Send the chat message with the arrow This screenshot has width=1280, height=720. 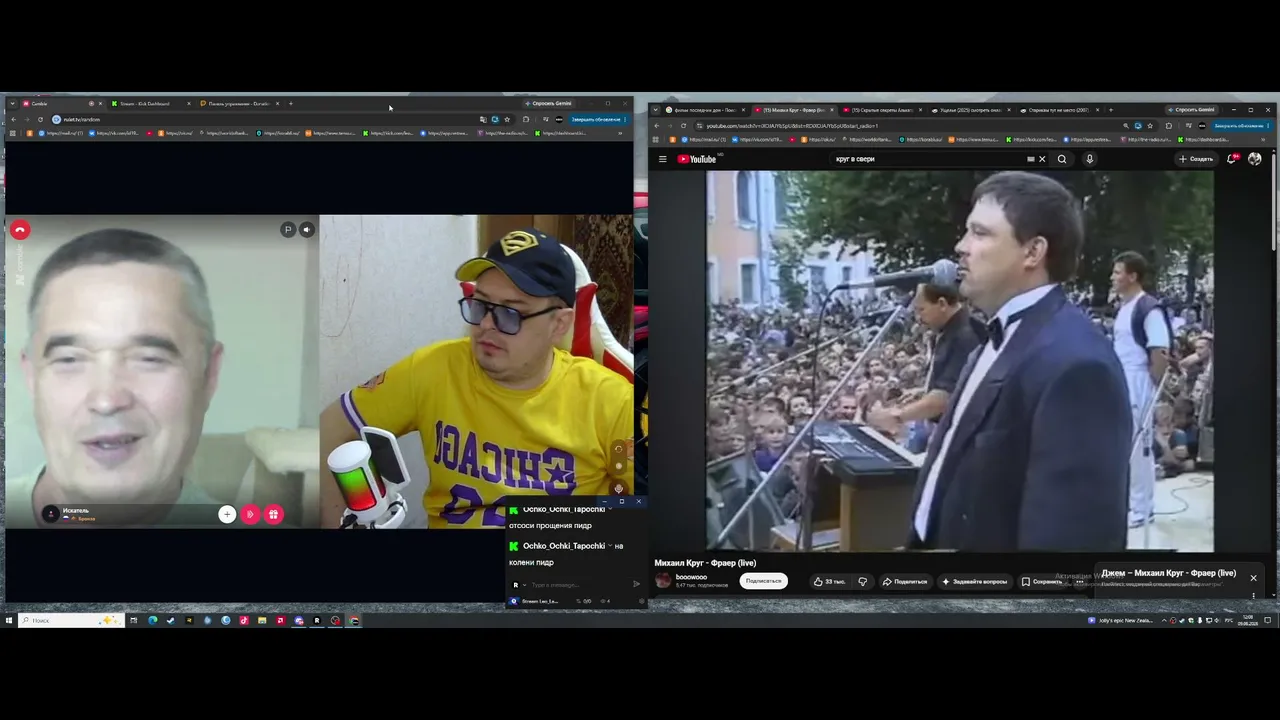click(637, 585)
